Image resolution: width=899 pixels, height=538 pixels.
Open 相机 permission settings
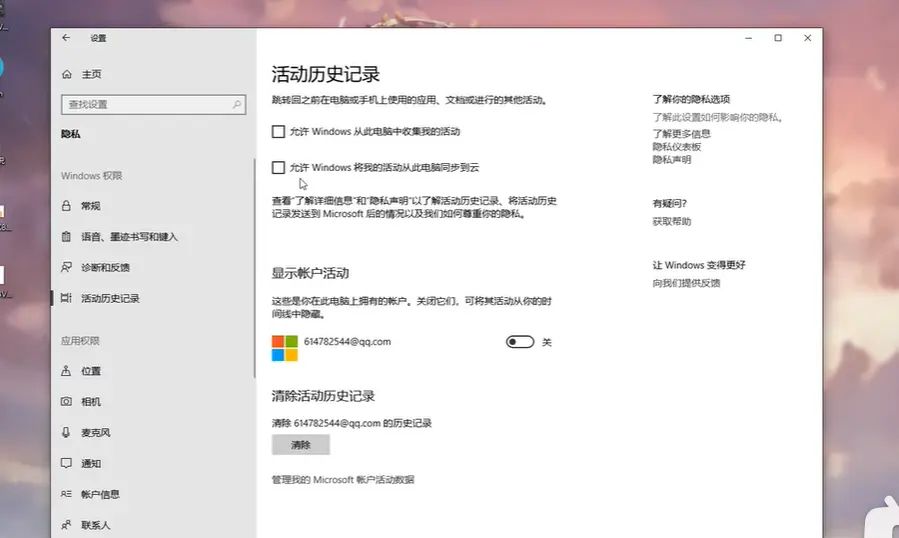[91, 401]
